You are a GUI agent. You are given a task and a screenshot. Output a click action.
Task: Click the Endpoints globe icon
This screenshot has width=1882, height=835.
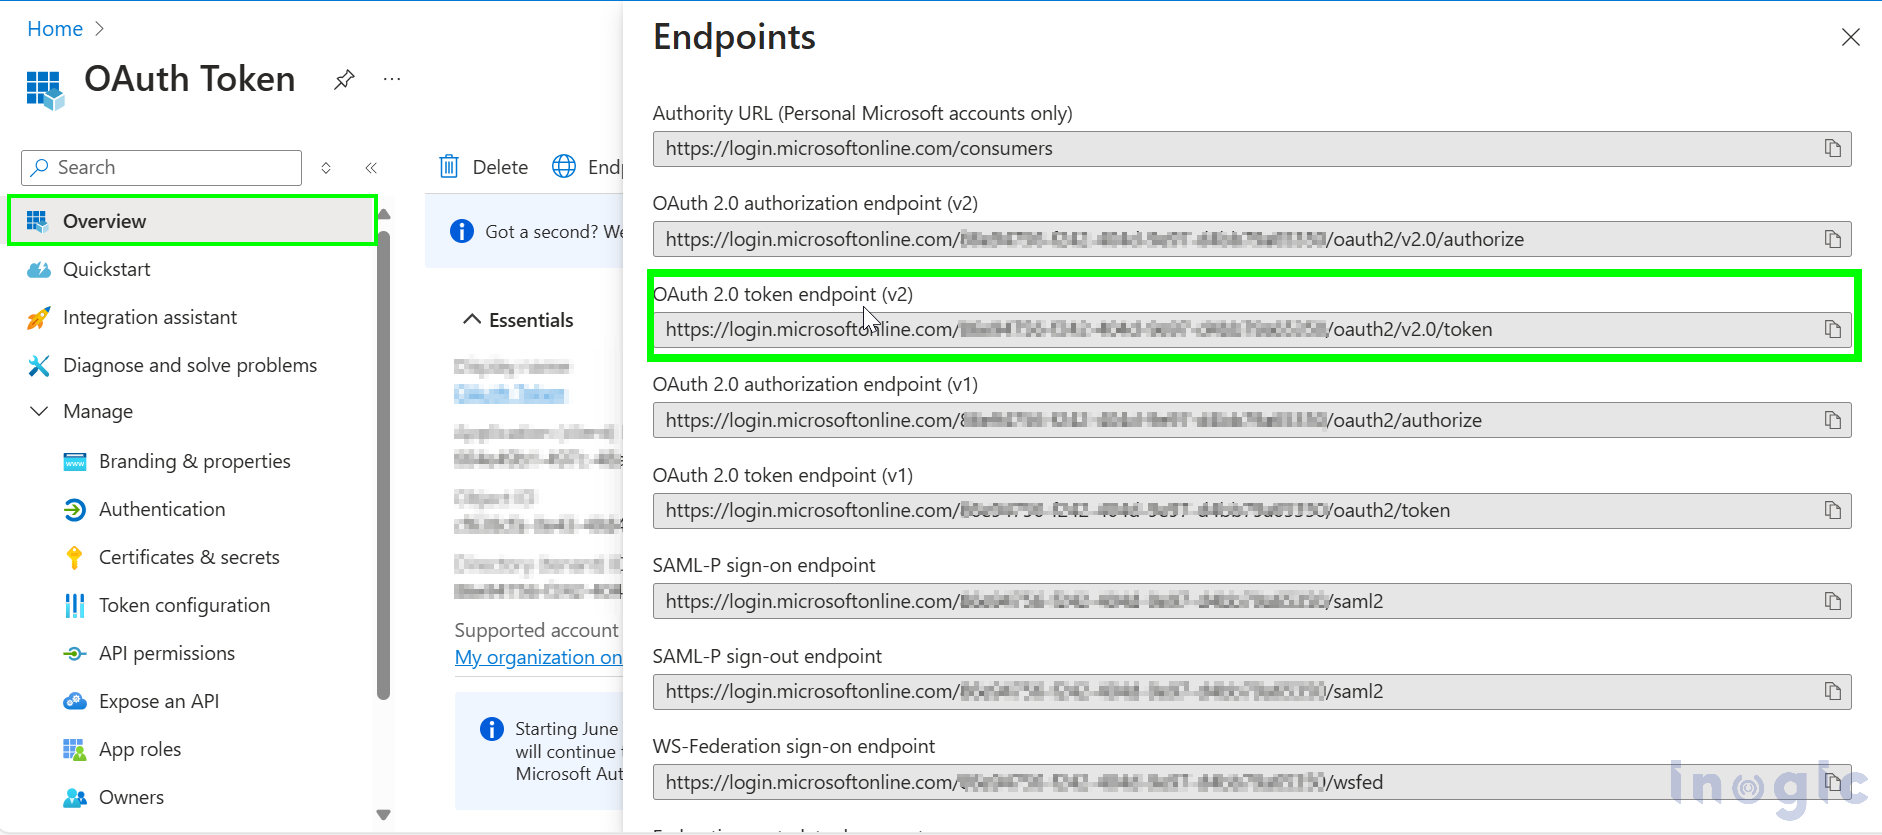click(564, 166)
